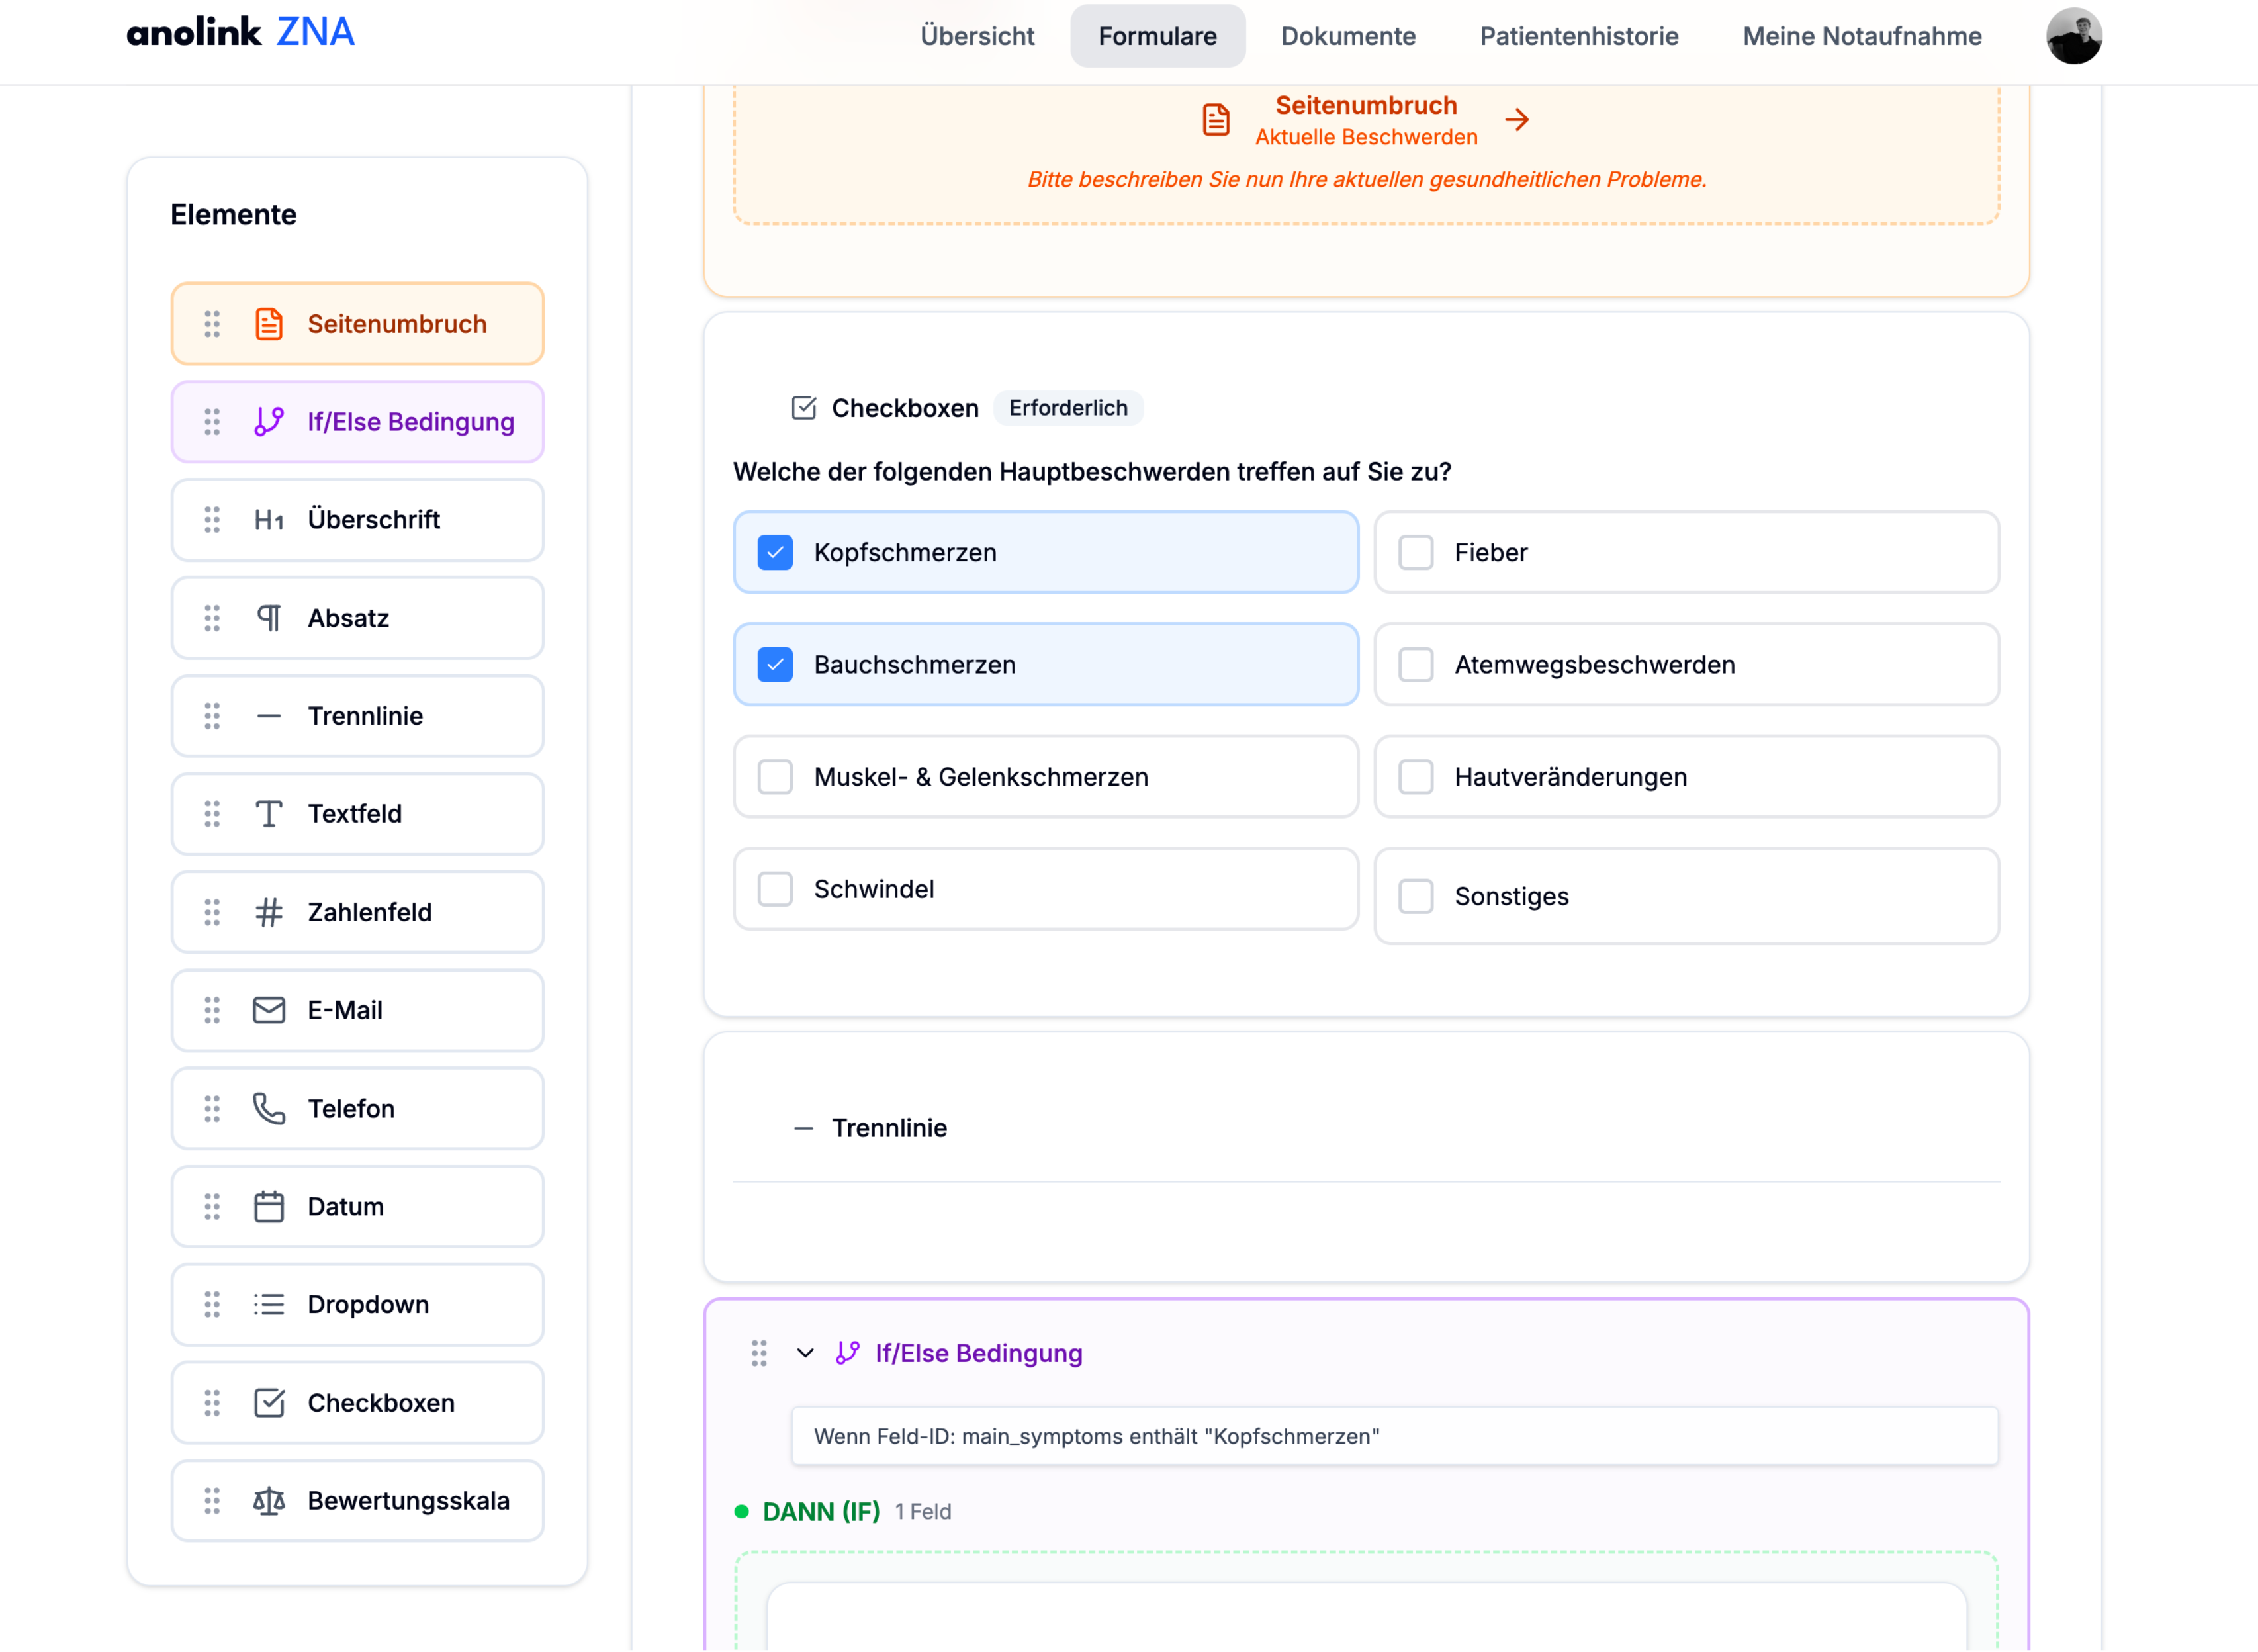The image size is (2258, 1652).
Task: Click the Datum calendar icon
Action: point(268,1206)
